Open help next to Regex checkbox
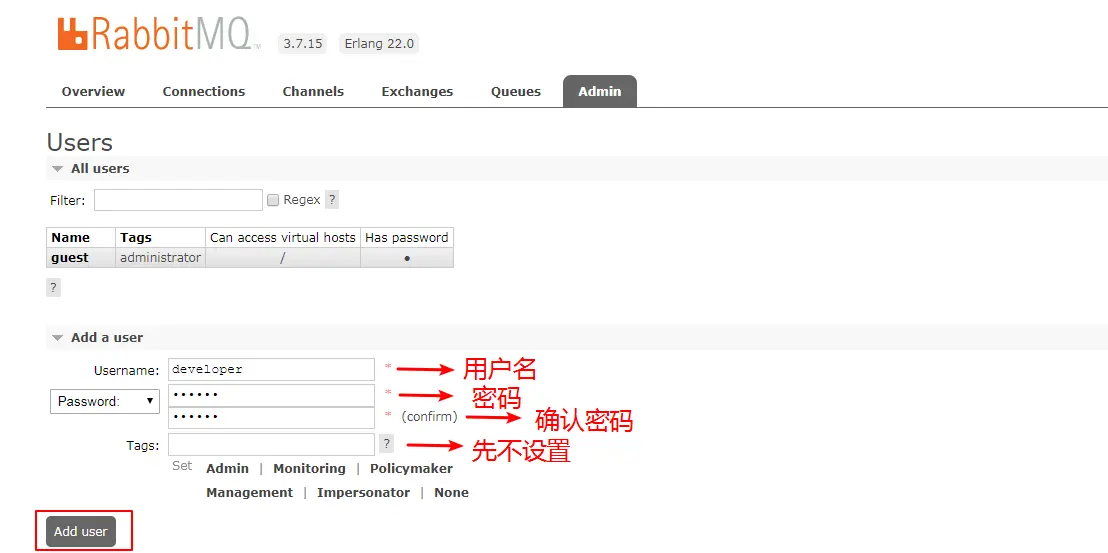The width and height of the screenshot is (1108, 553). tap(332, 200)
